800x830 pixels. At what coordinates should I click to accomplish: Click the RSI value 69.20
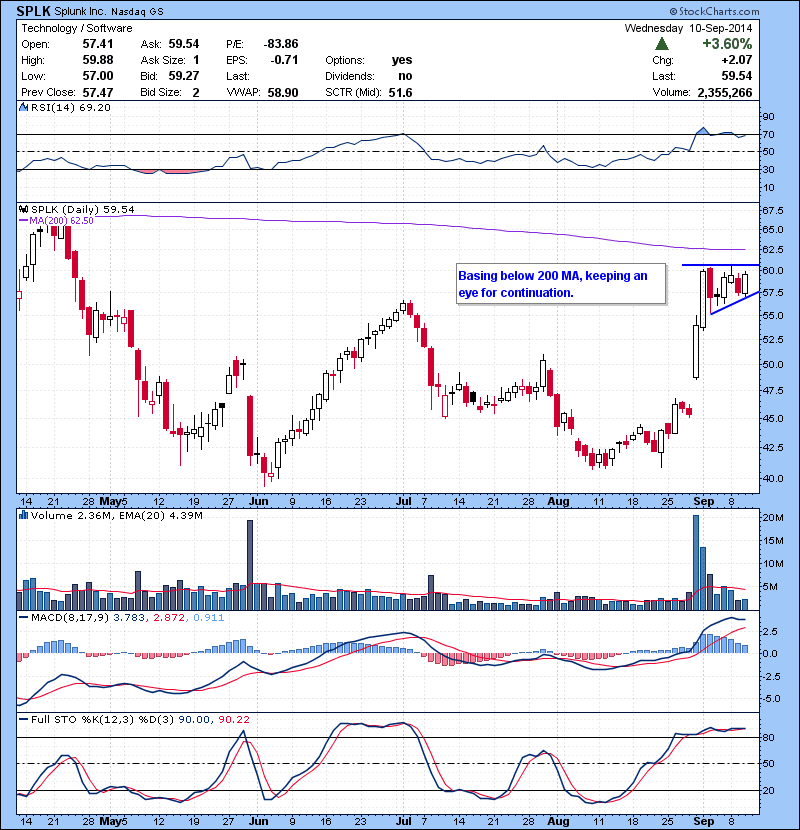pyautogui.click(x=95, y=107)
